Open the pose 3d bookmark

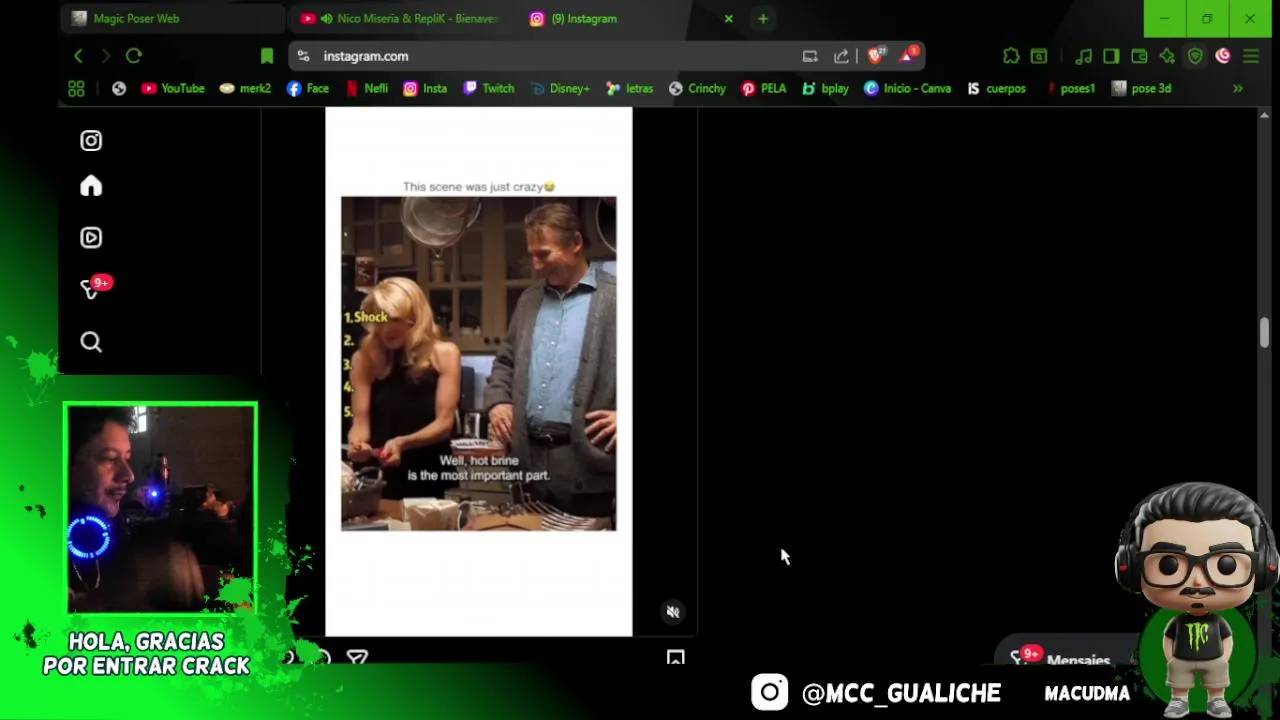[x=1141, y=89]
